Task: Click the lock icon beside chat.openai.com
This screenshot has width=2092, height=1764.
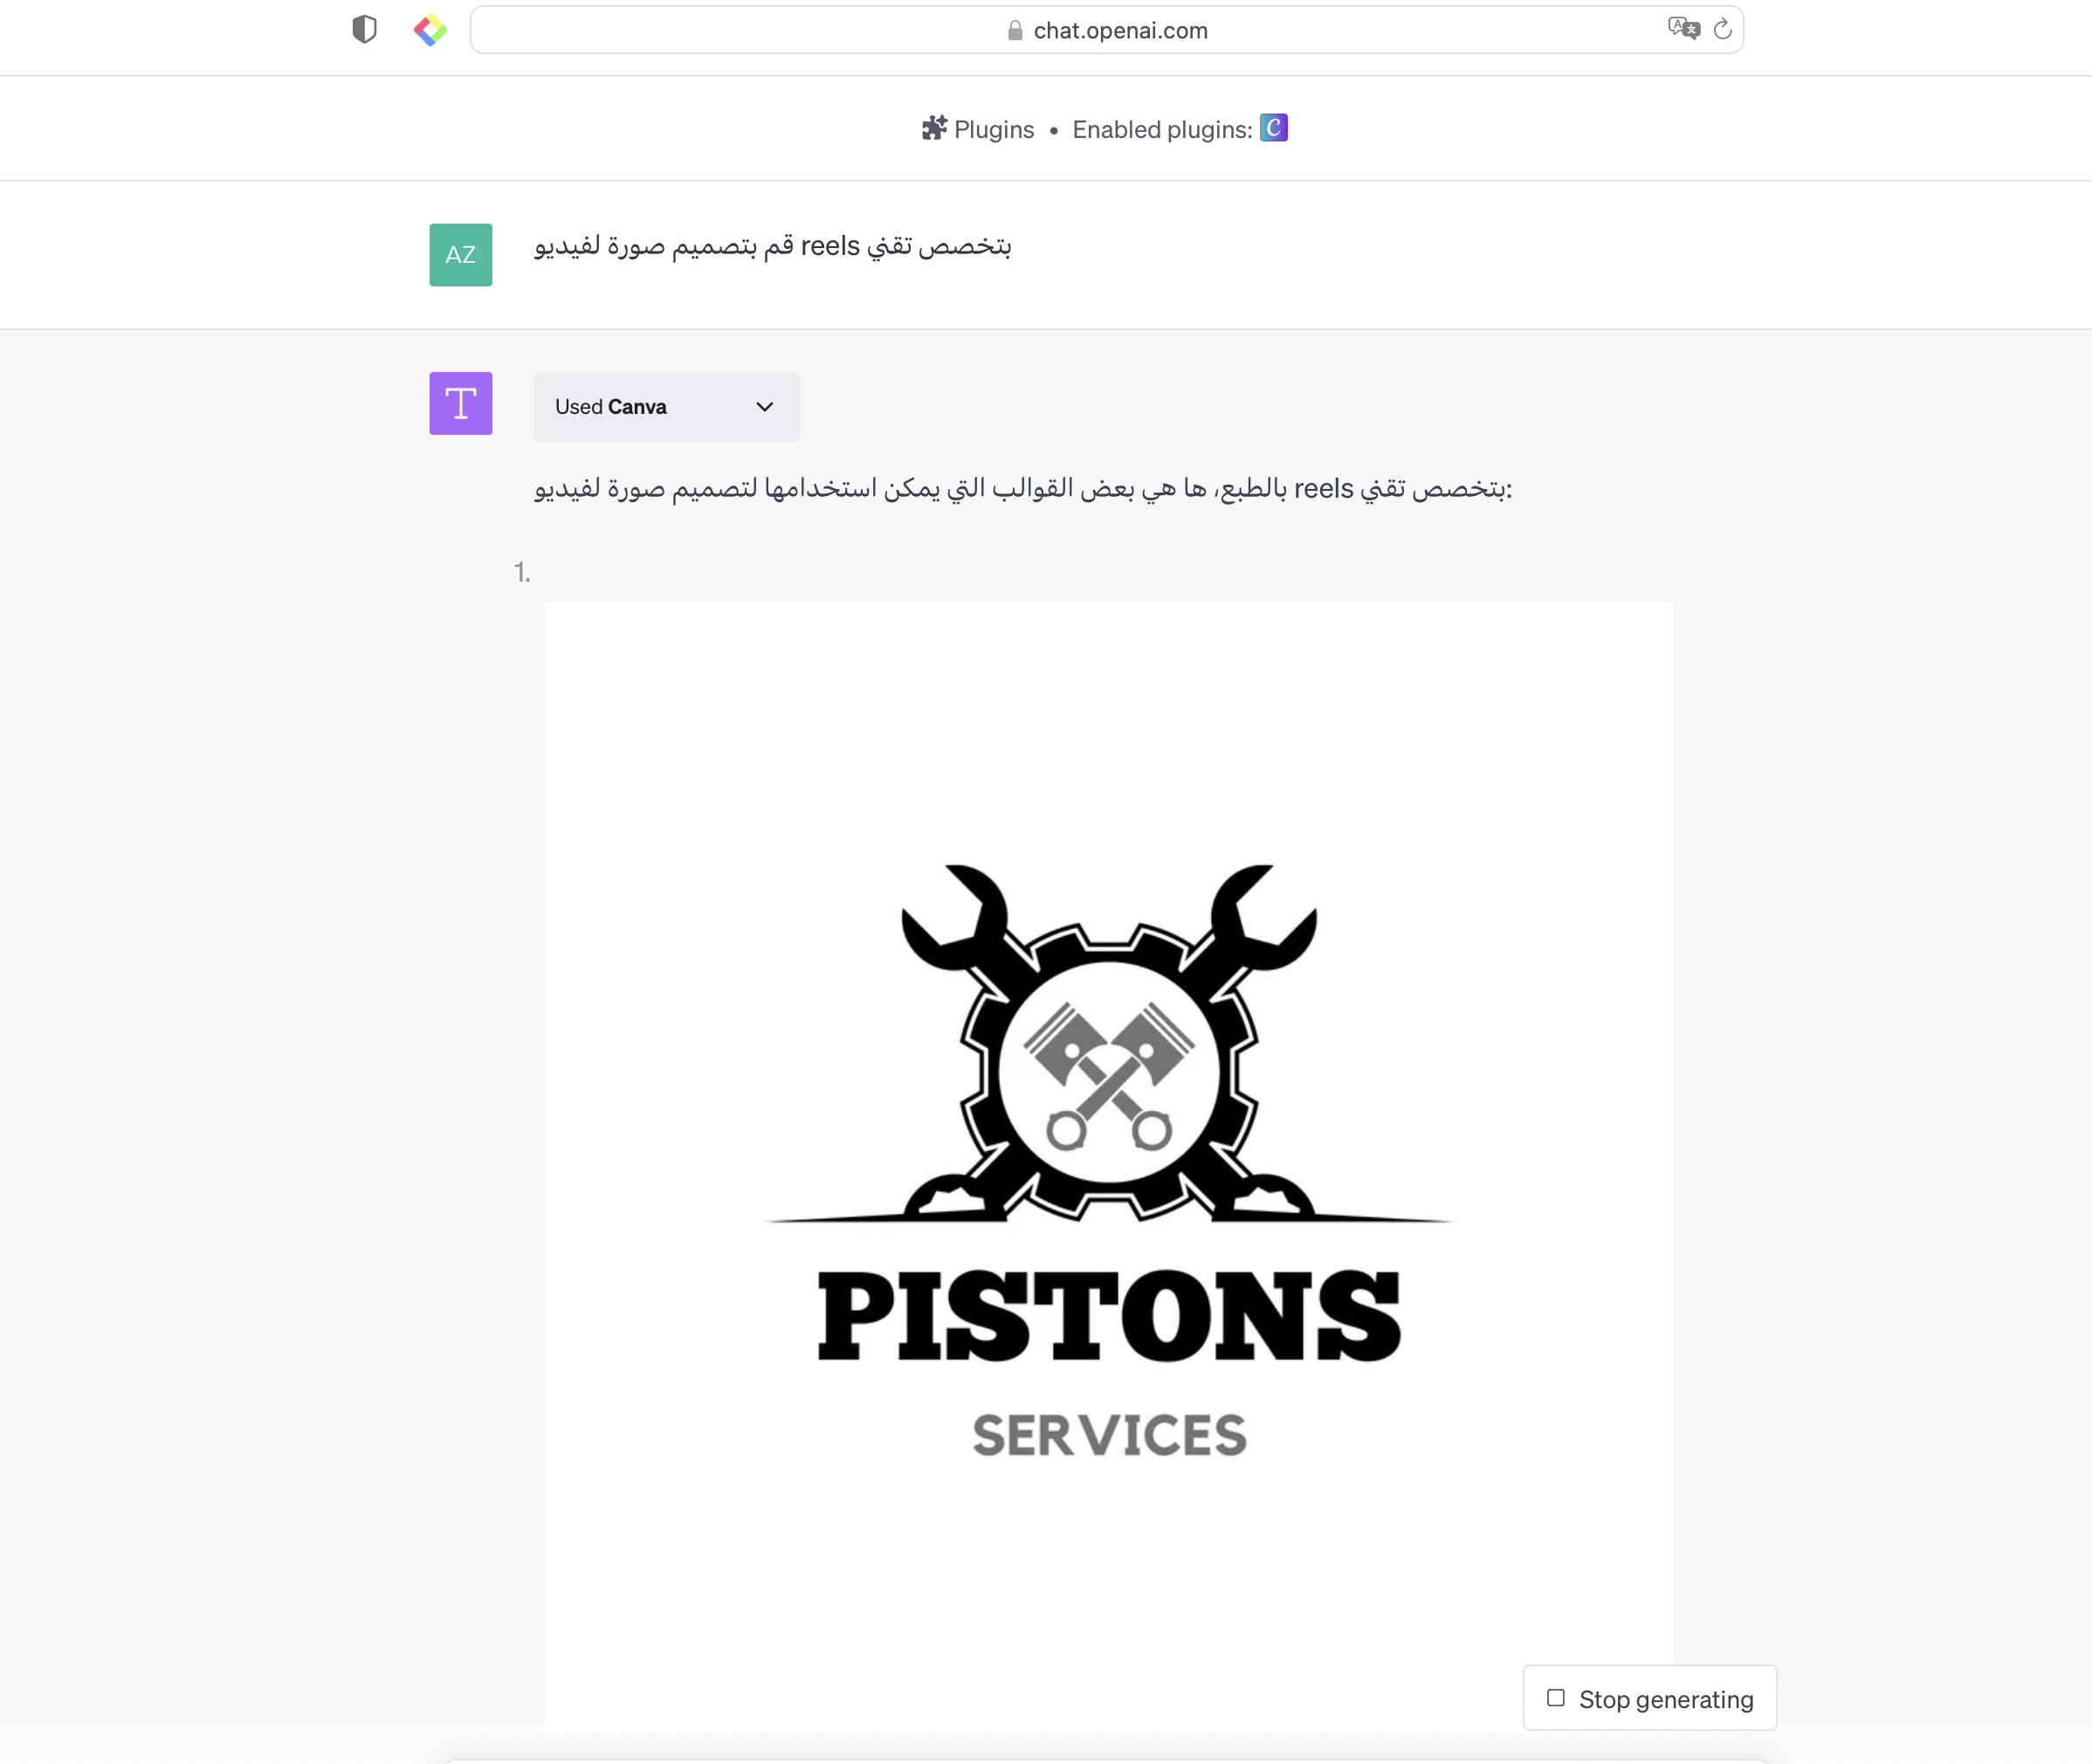Action: pyautogui.click(x=1015, y=31)
